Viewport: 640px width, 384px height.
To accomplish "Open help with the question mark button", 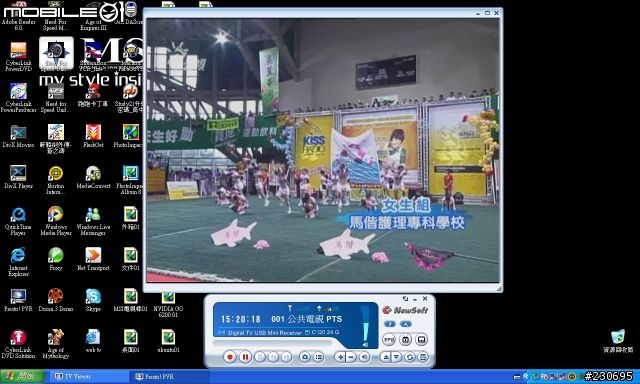I will click(390, 324).
